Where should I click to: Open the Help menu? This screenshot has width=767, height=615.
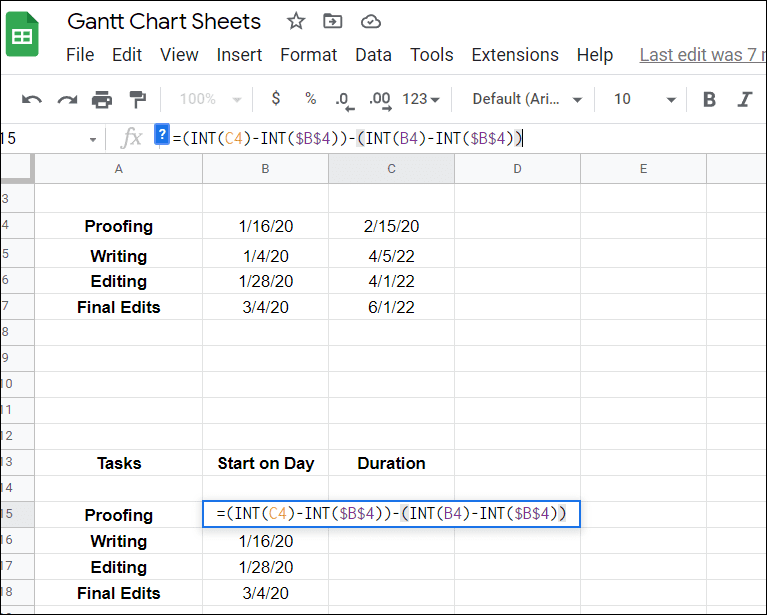tap(594, 55)
